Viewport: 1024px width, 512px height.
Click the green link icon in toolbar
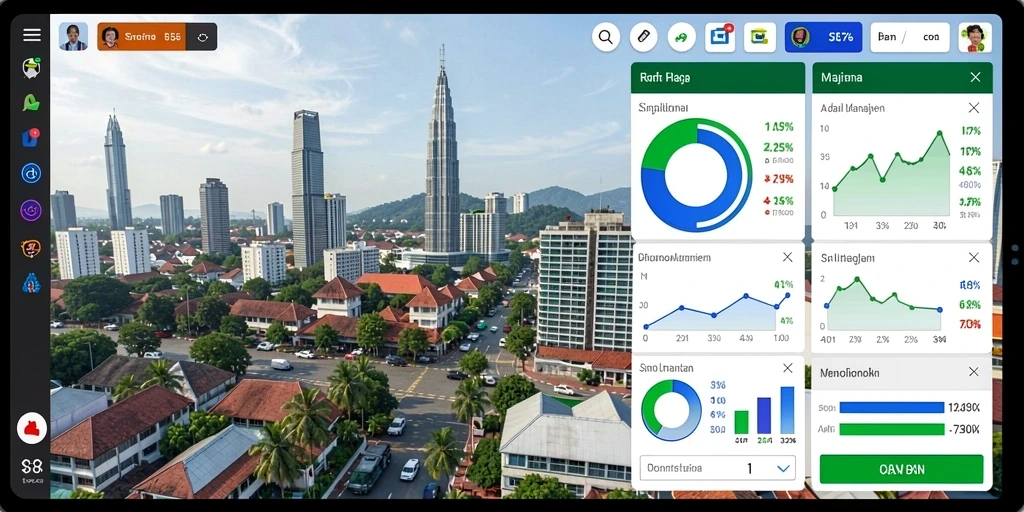(x=681, y=37)
